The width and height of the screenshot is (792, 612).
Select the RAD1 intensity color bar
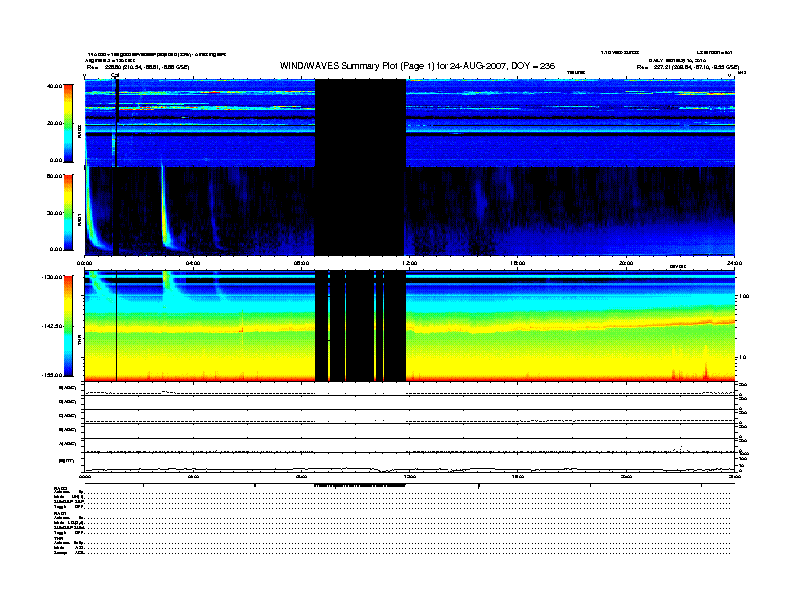point(68,212)
